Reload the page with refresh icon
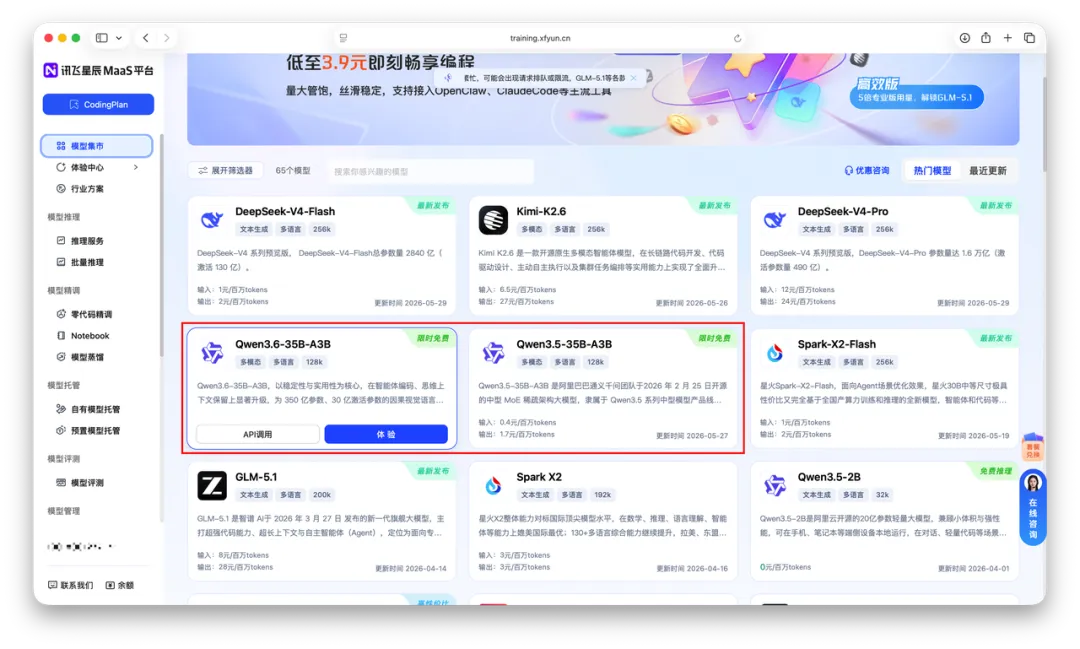 click(738, 39)
